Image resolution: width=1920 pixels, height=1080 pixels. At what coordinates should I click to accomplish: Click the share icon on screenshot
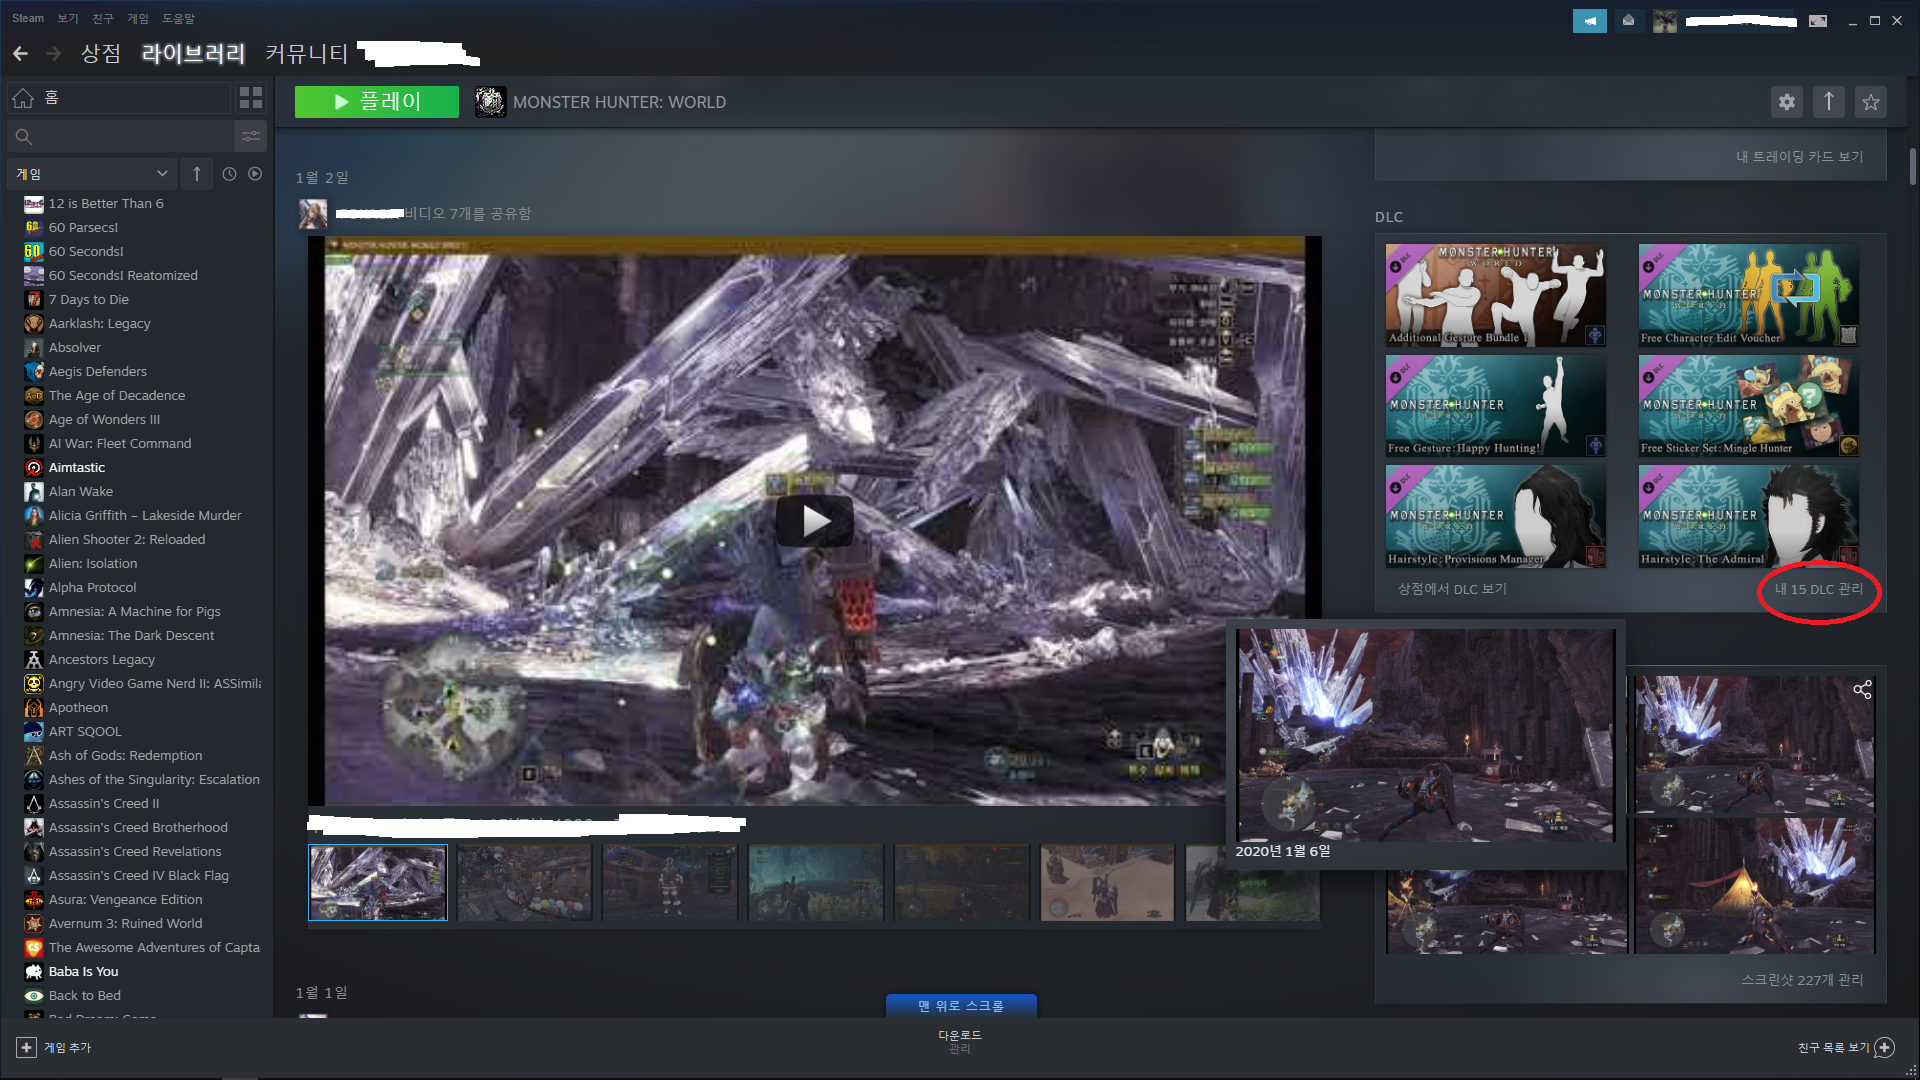click(x=1862, y=690)
